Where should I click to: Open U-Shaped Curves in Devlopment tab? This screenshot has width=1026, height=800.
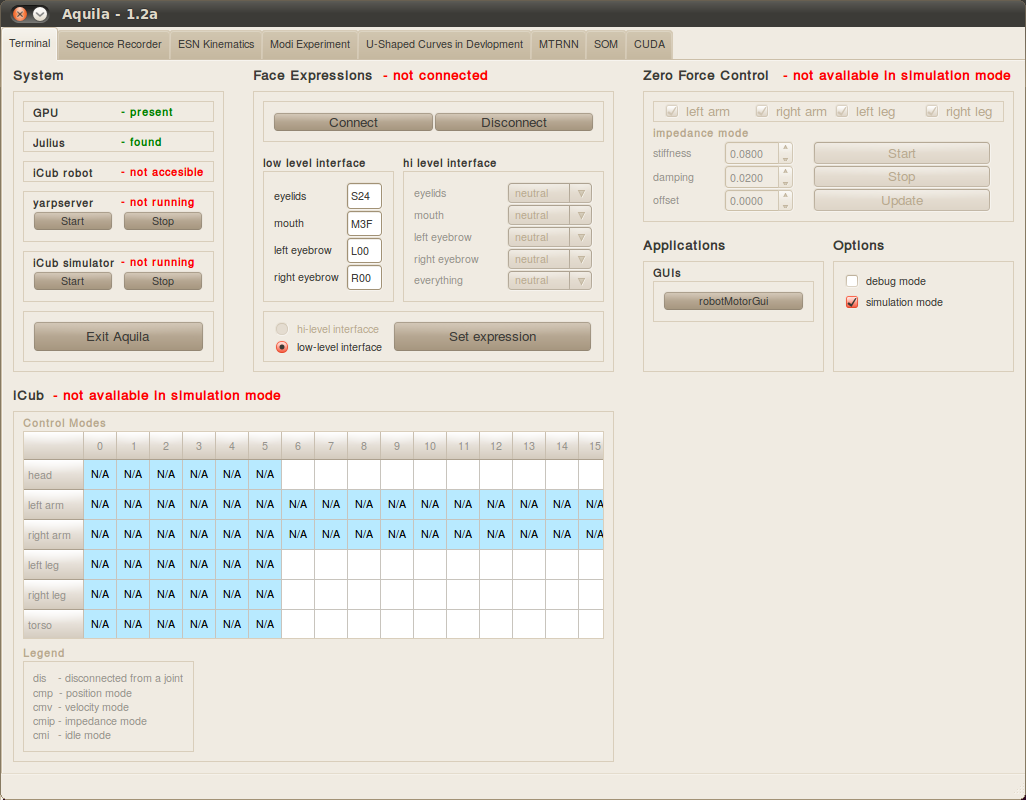(444, 44)
